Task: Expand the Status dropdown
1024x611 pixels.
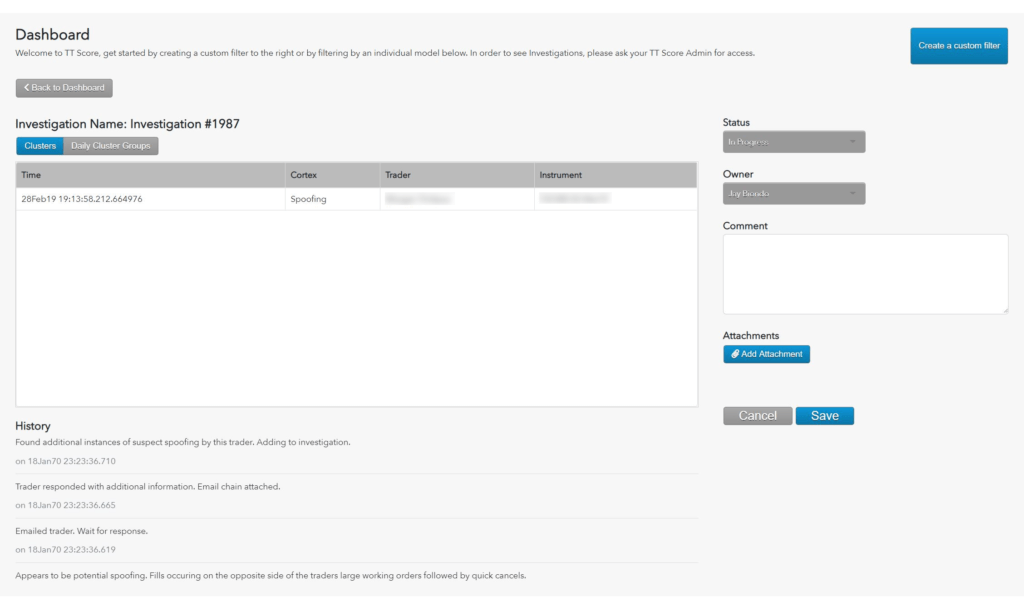Action: [x=793, y=142]
